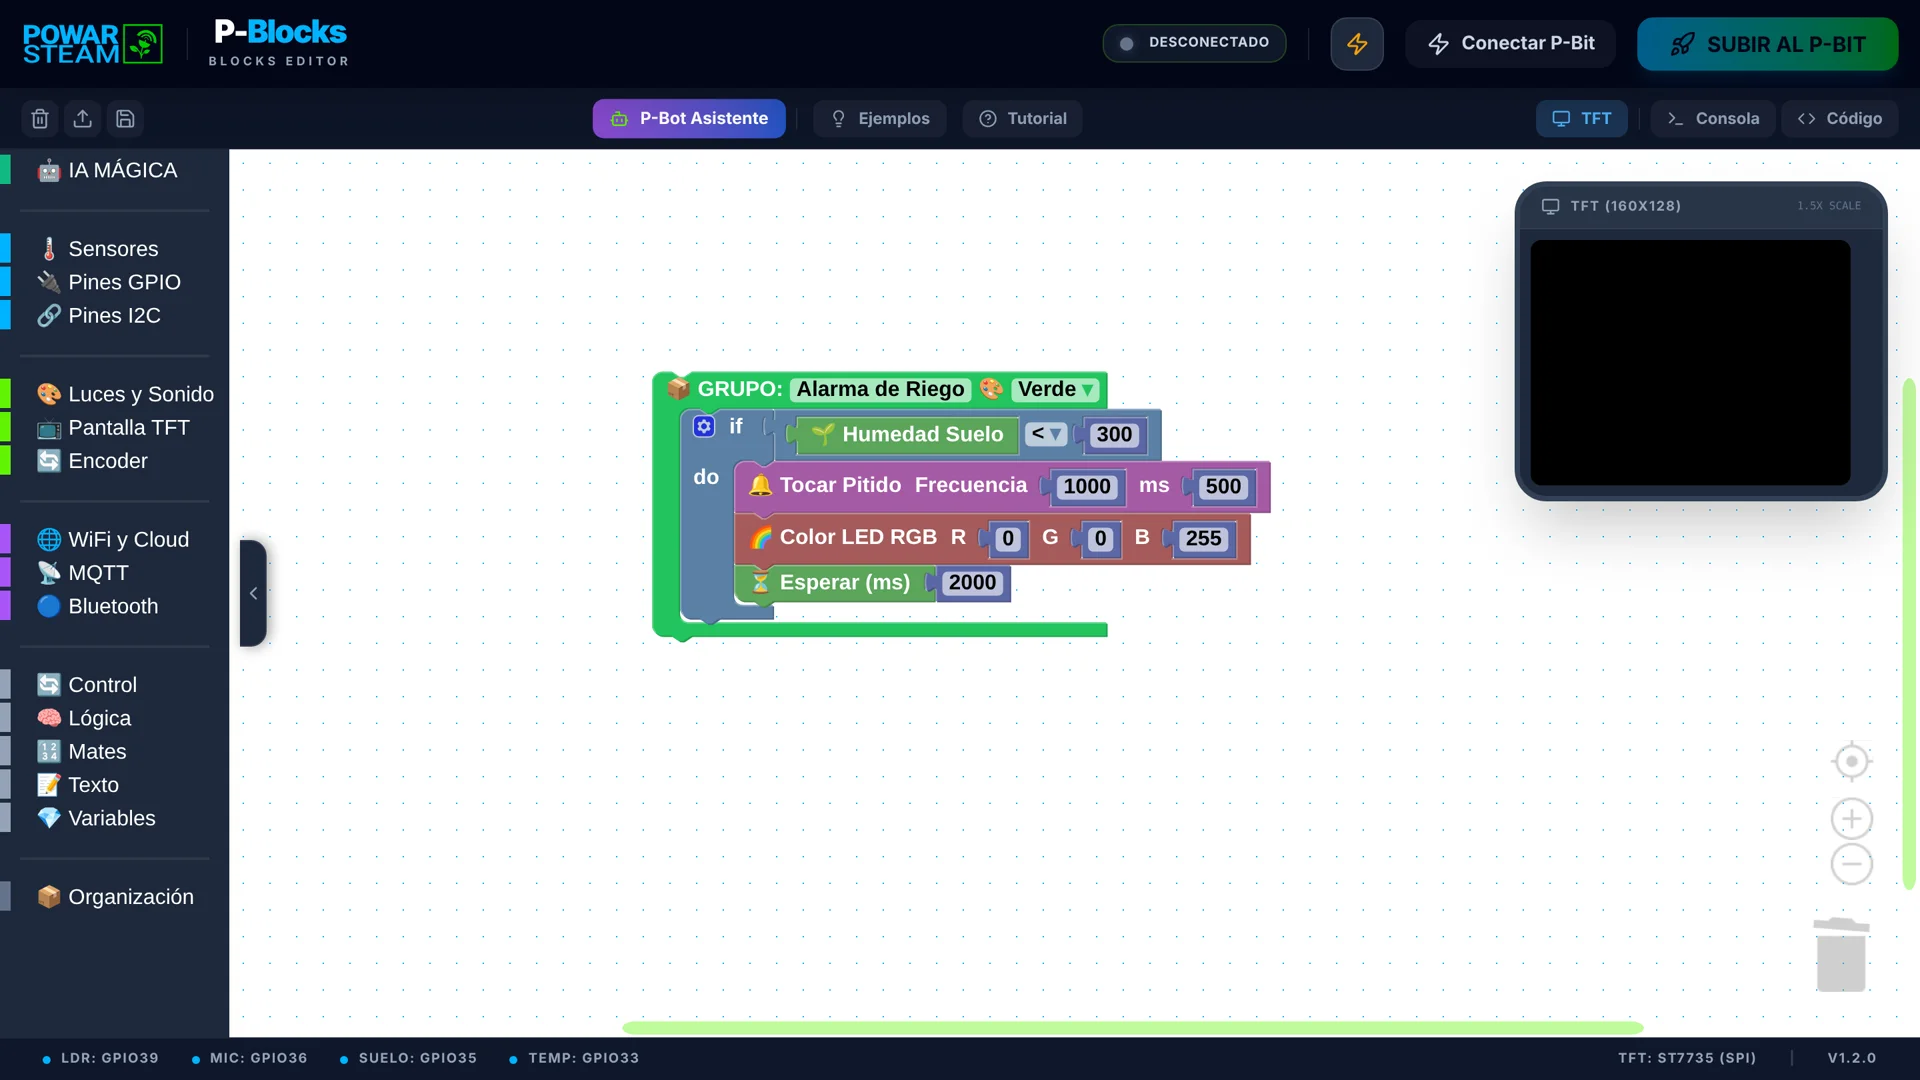Open the Ejemplos button

tap(880, 119)
